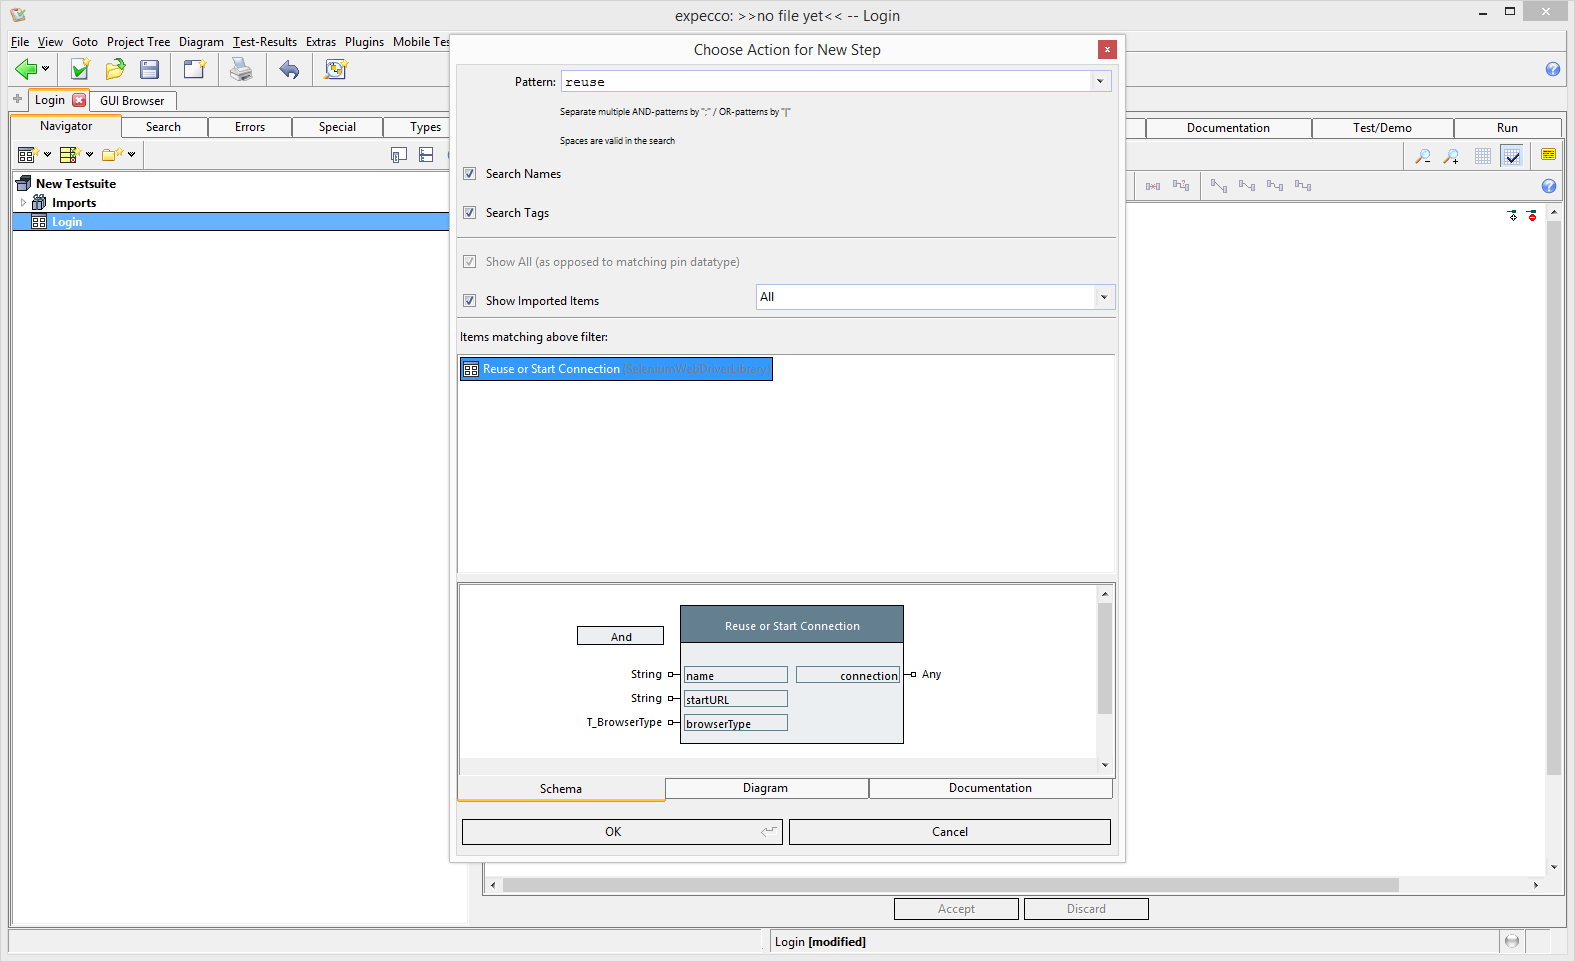Zoom out with magnifier minus icon

[1422, 156]
